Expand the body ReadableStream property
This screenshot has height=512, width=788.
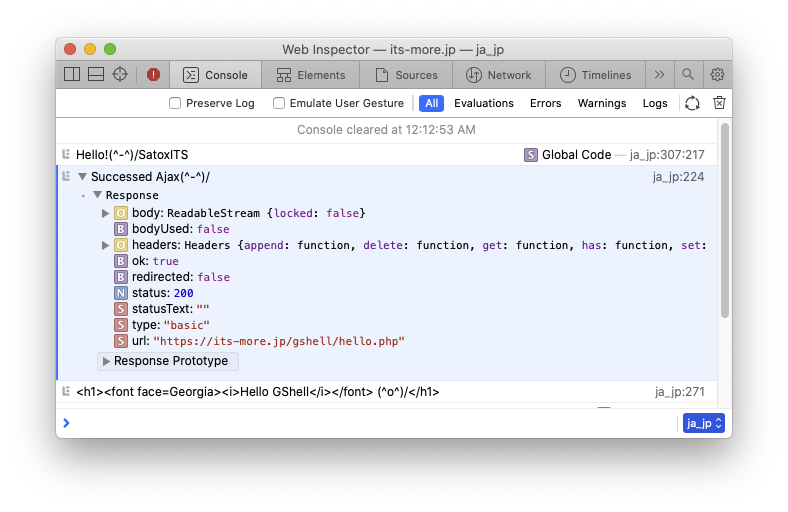pyautogui.click(x=106, y=213)
